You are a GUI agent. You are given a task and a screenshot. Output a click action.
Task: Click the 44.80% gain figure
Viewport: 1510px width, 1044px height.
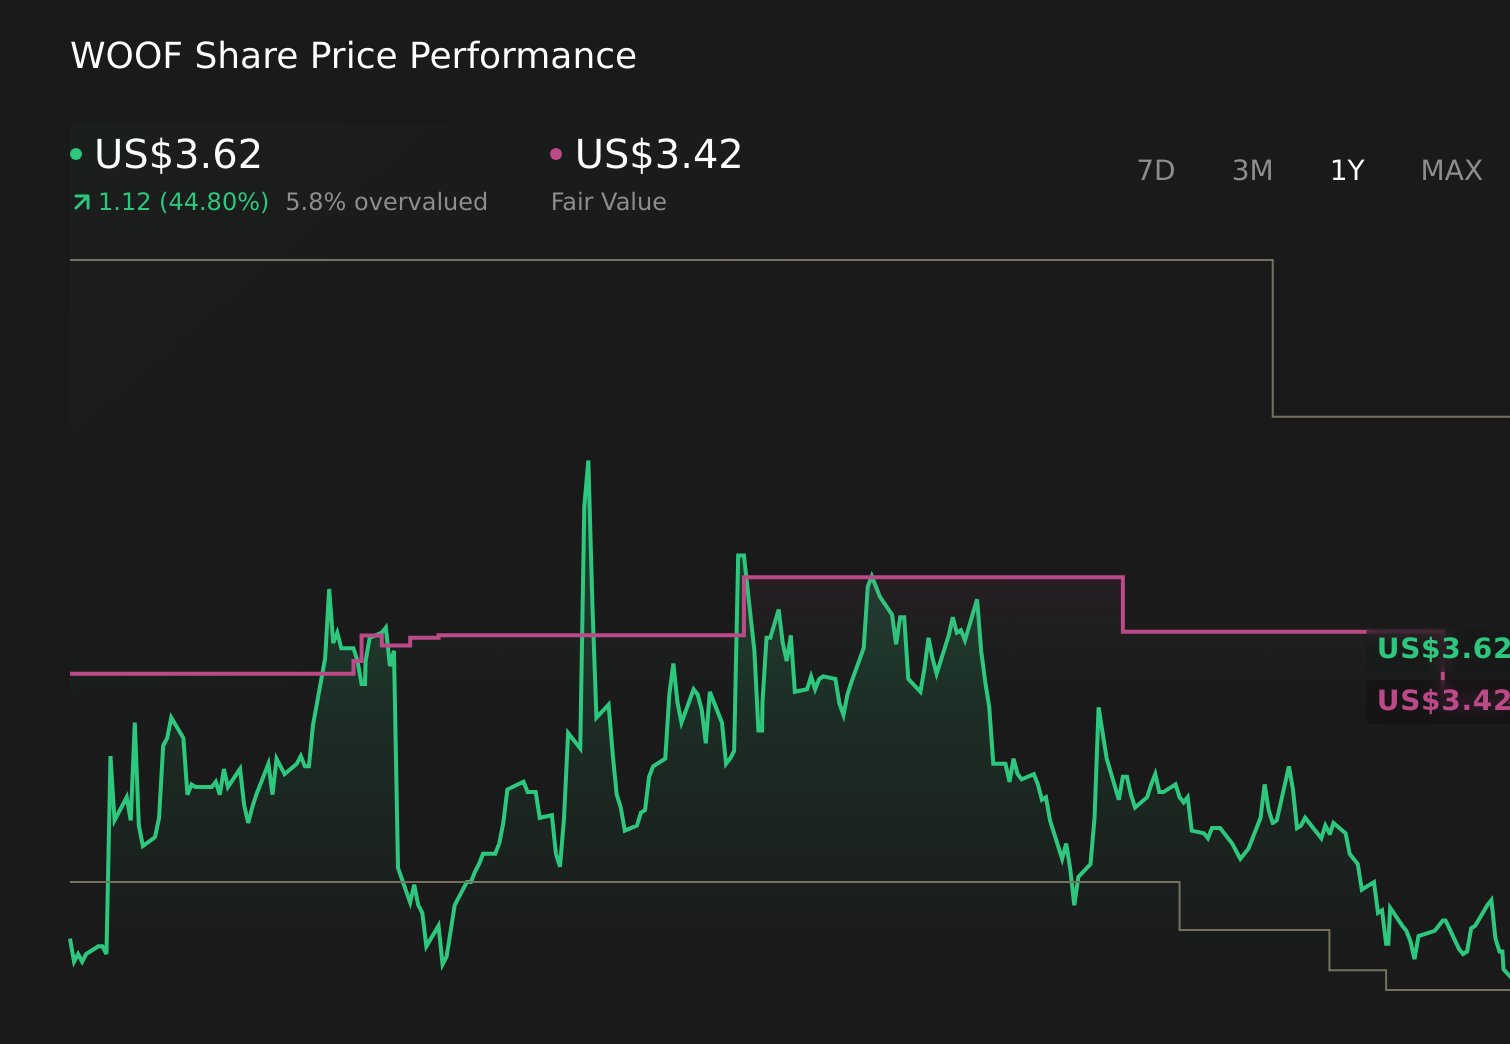(x=215, y=201)
